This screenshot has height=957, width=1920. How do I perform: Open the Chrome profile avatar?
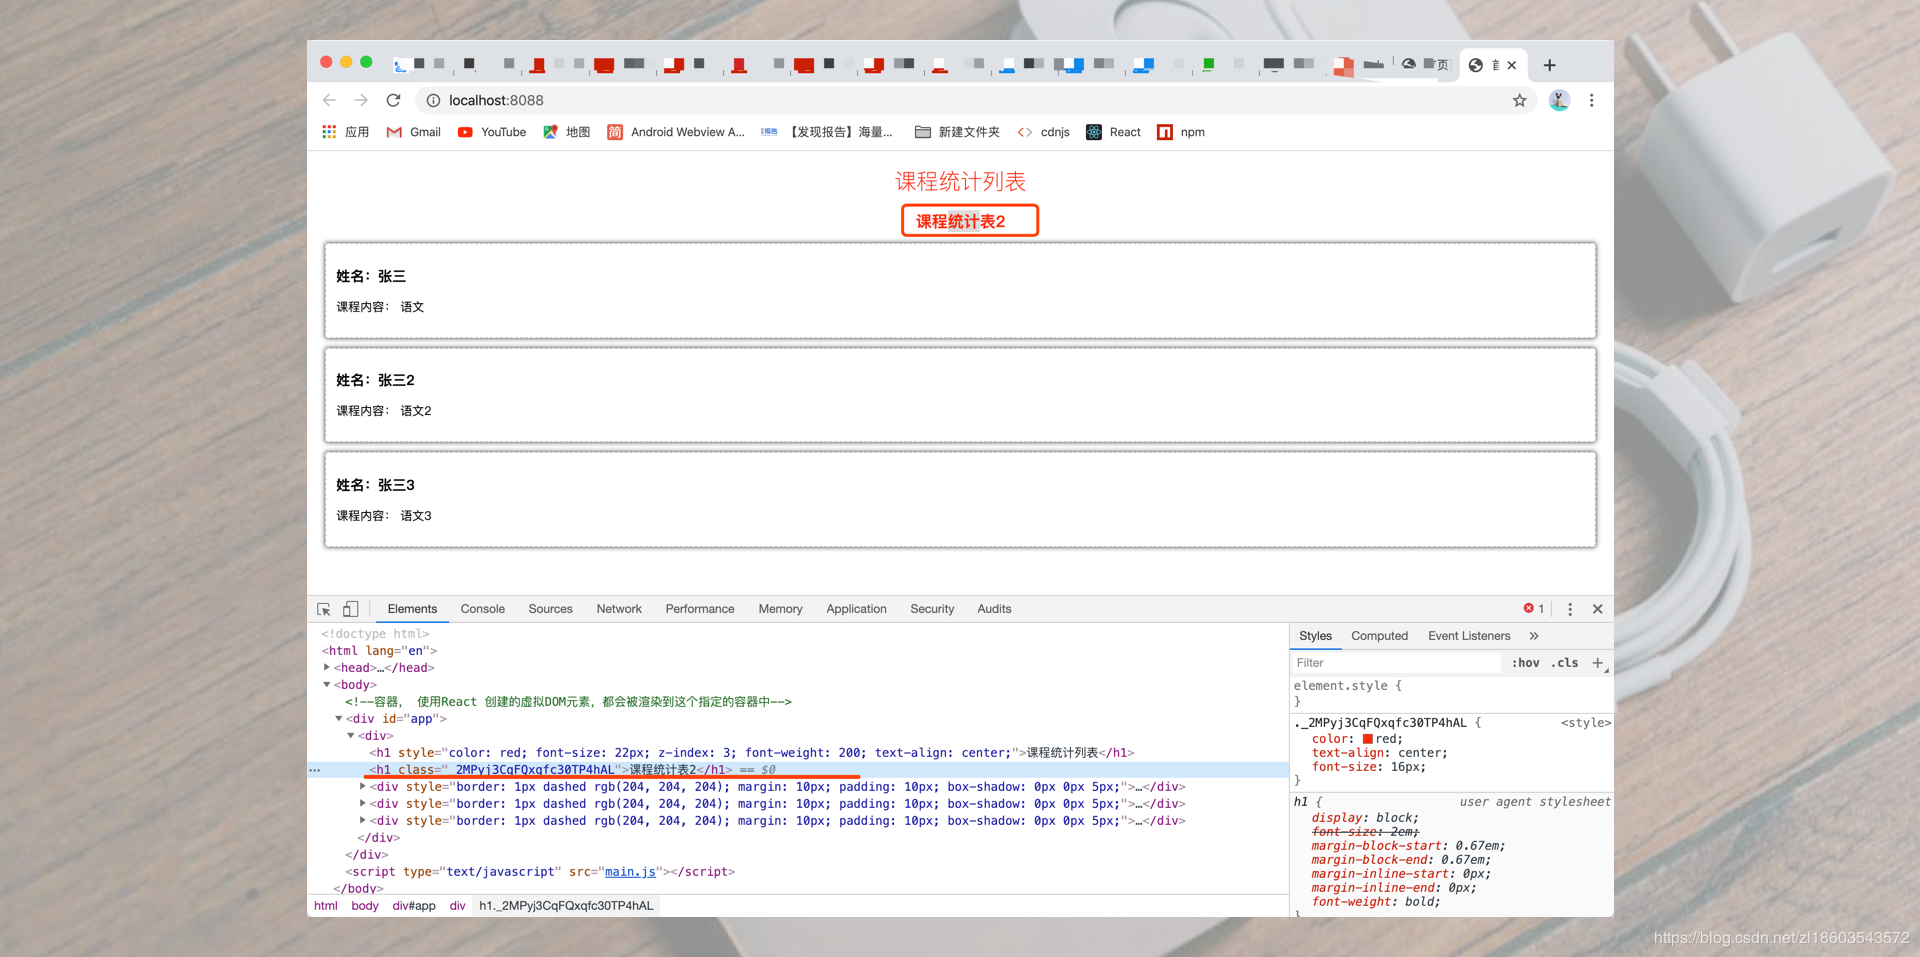[x=1559, y=100]
